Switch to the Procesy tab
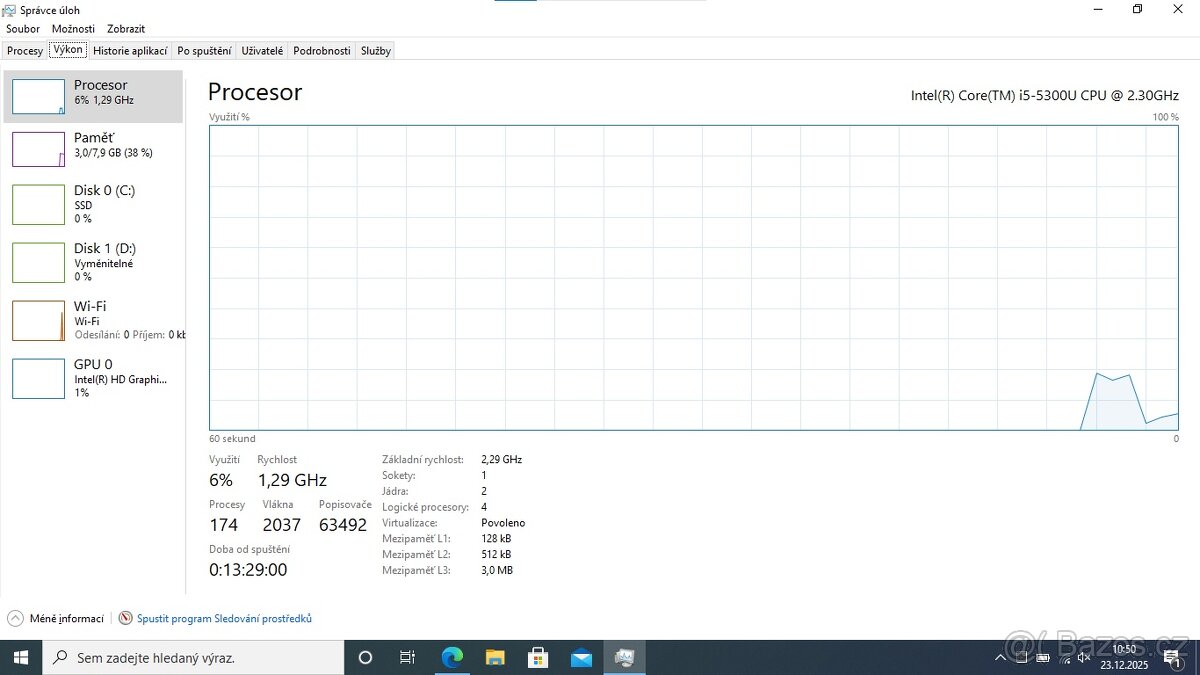The height and width of the screenshot is (675, 1200). (x=24, y=50)
